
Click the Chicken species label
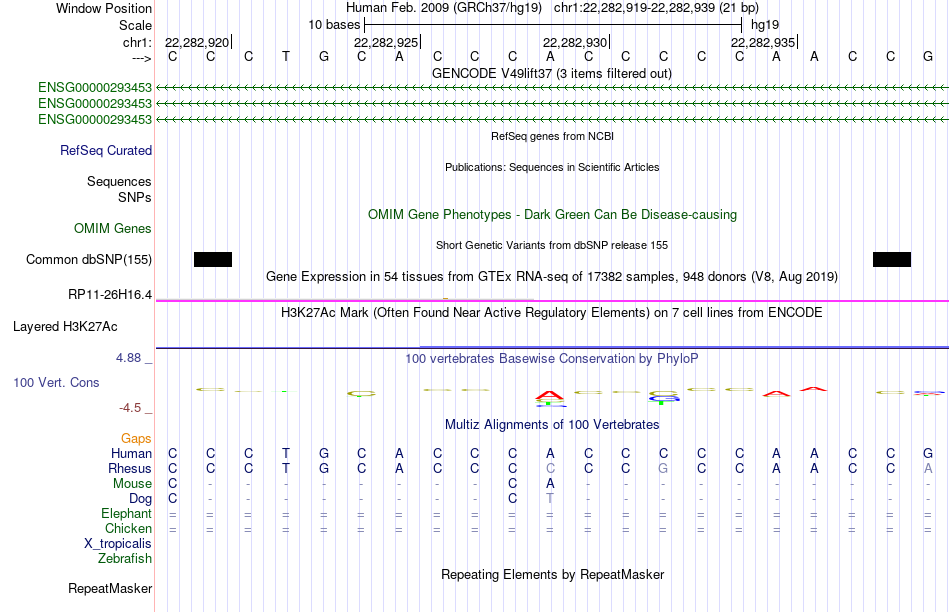pyautogui.click(x=128, y=528)
